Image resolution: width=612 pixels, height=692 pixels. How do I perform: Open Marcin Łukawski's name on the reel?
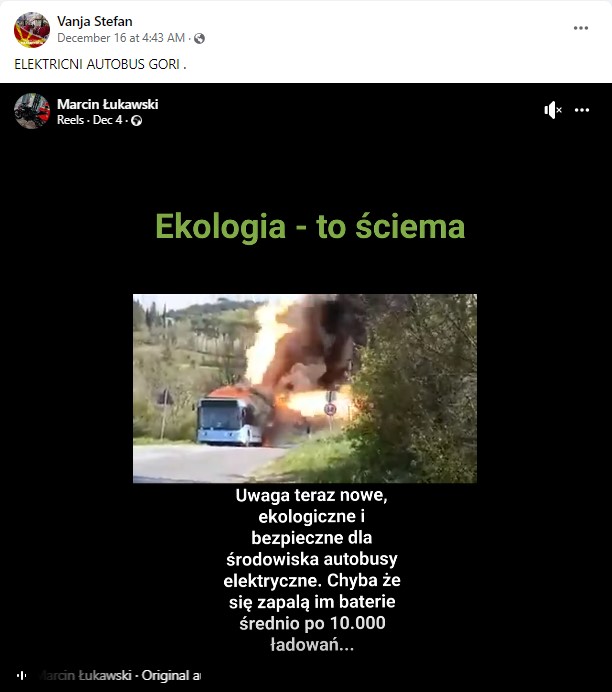coord(108,104)
